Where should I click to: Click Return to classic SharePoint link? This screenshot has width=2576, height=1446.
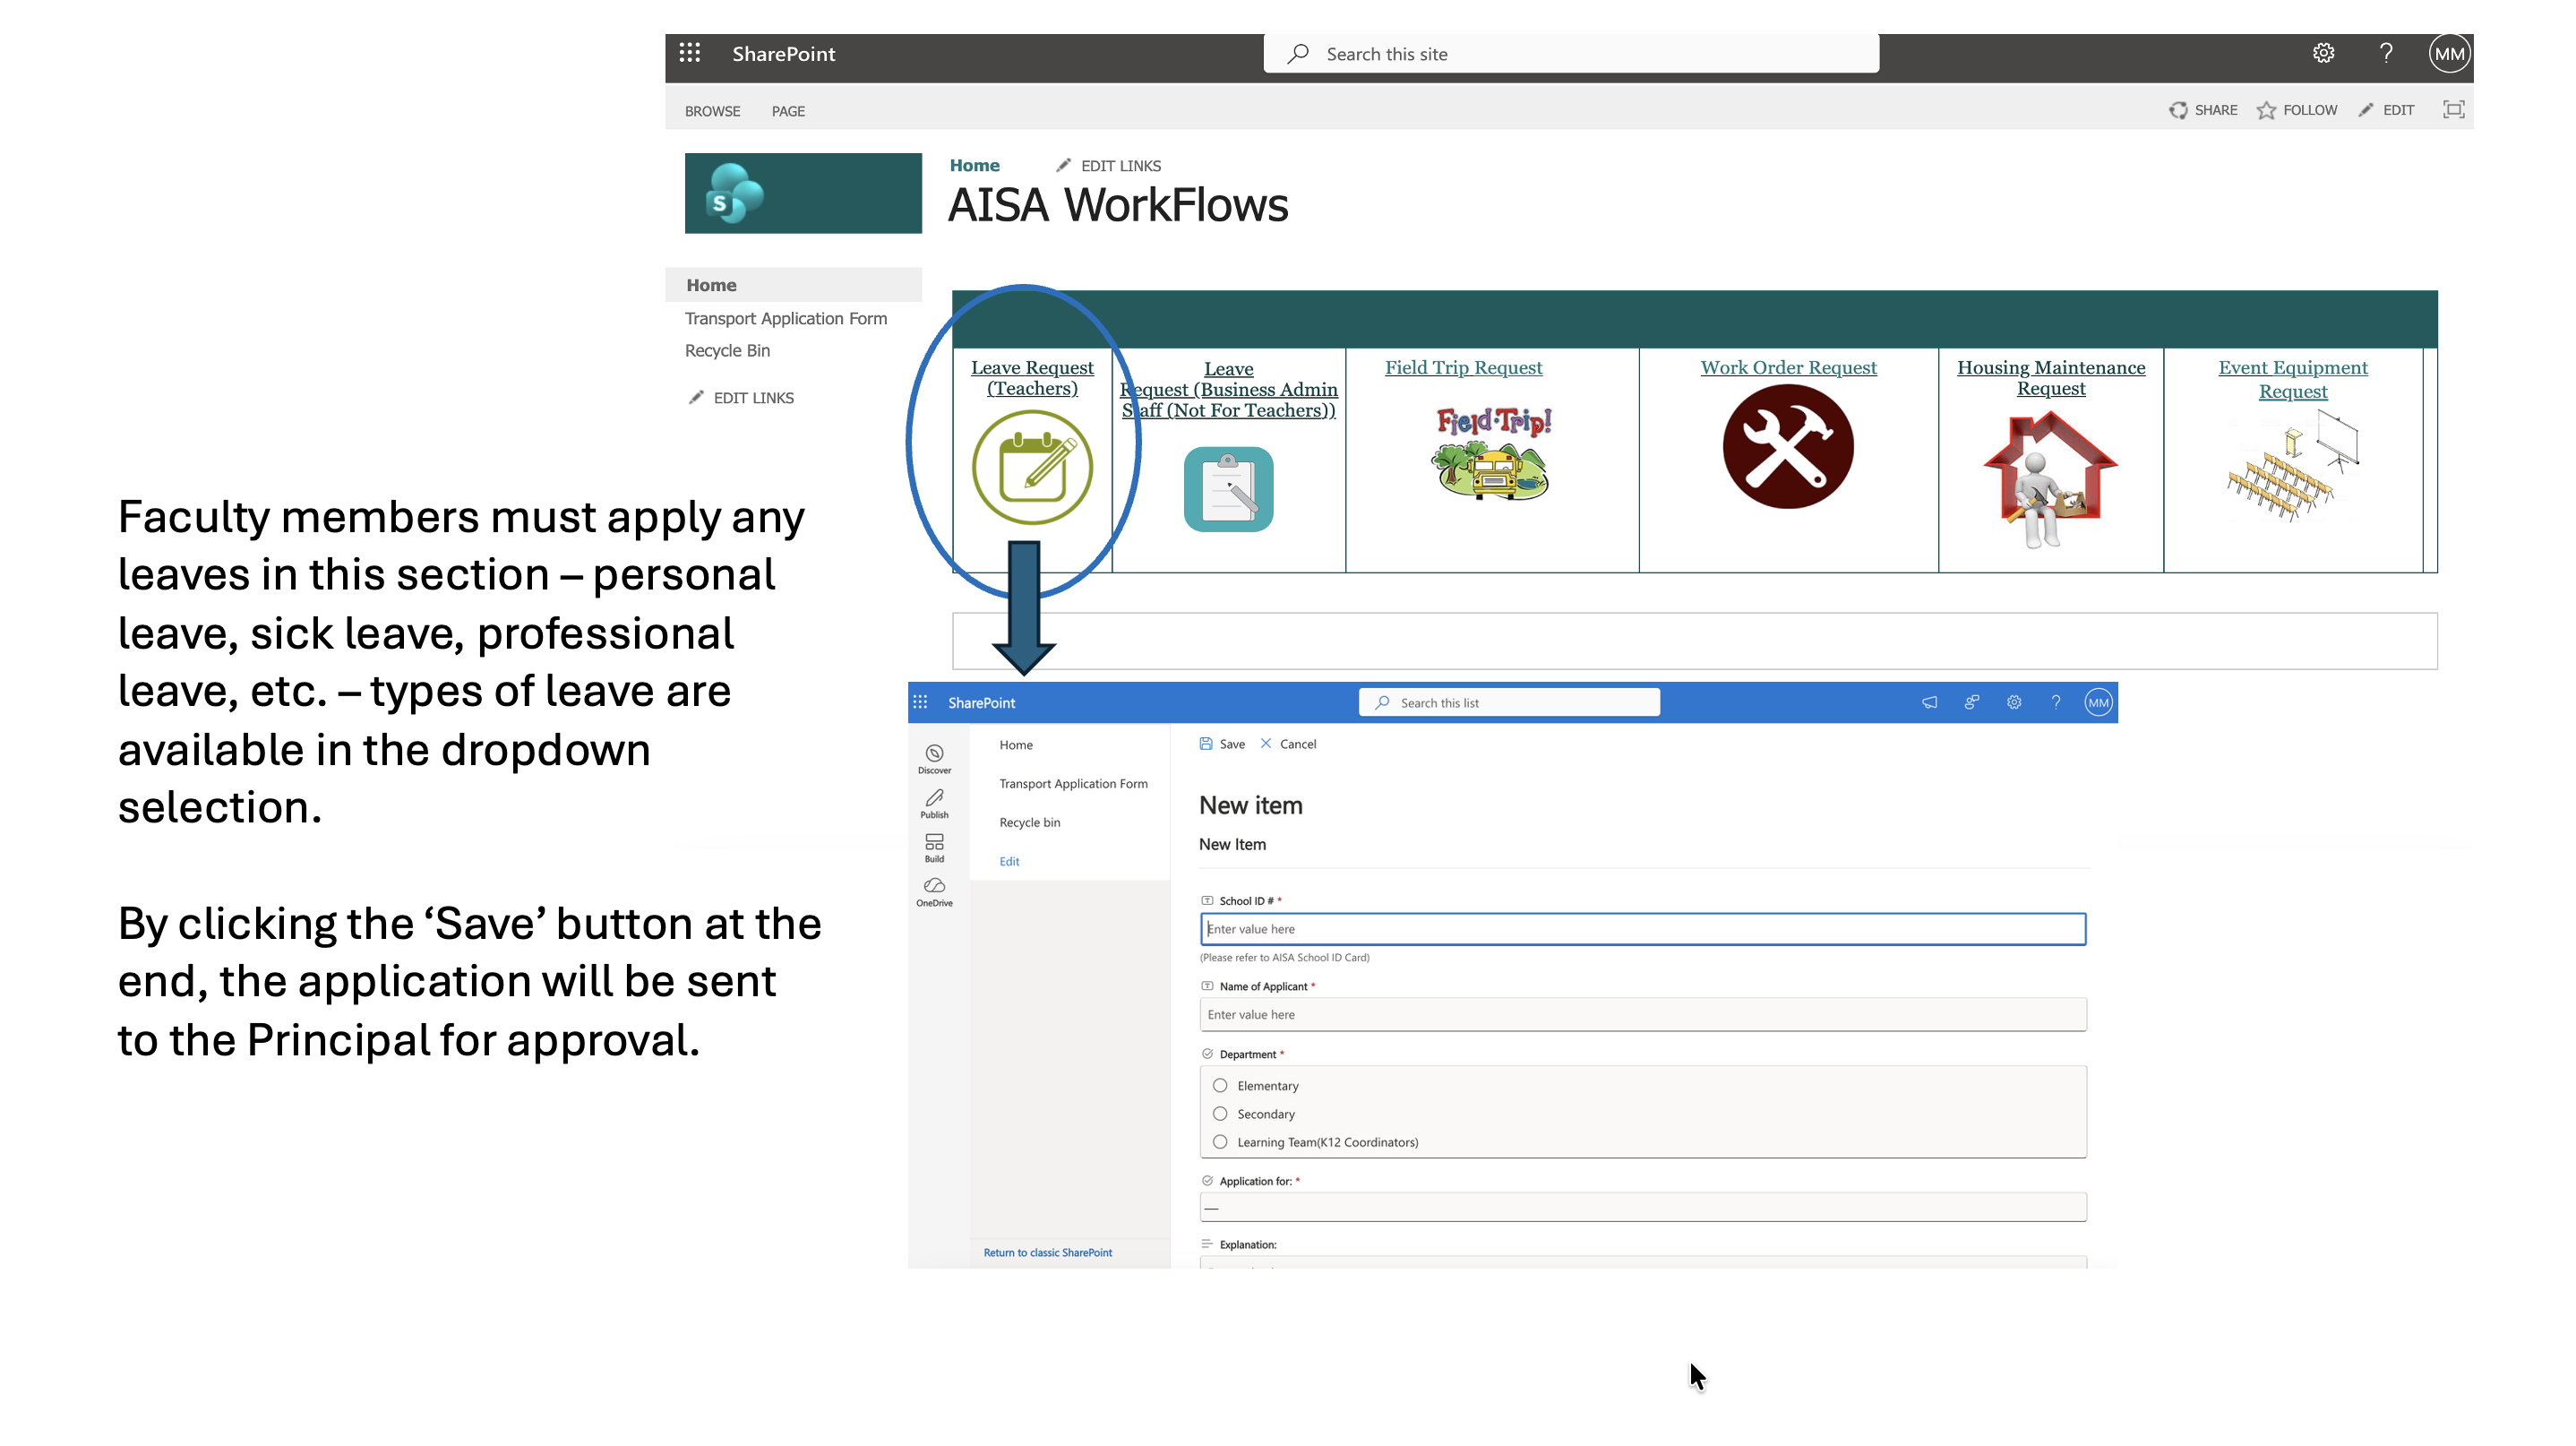[1047, 1252]
